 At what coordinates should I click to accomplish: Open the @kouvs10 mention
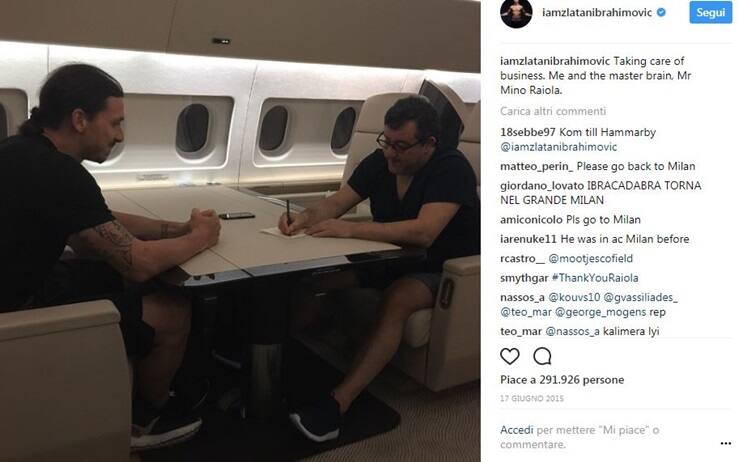click(x=574, y=297)
